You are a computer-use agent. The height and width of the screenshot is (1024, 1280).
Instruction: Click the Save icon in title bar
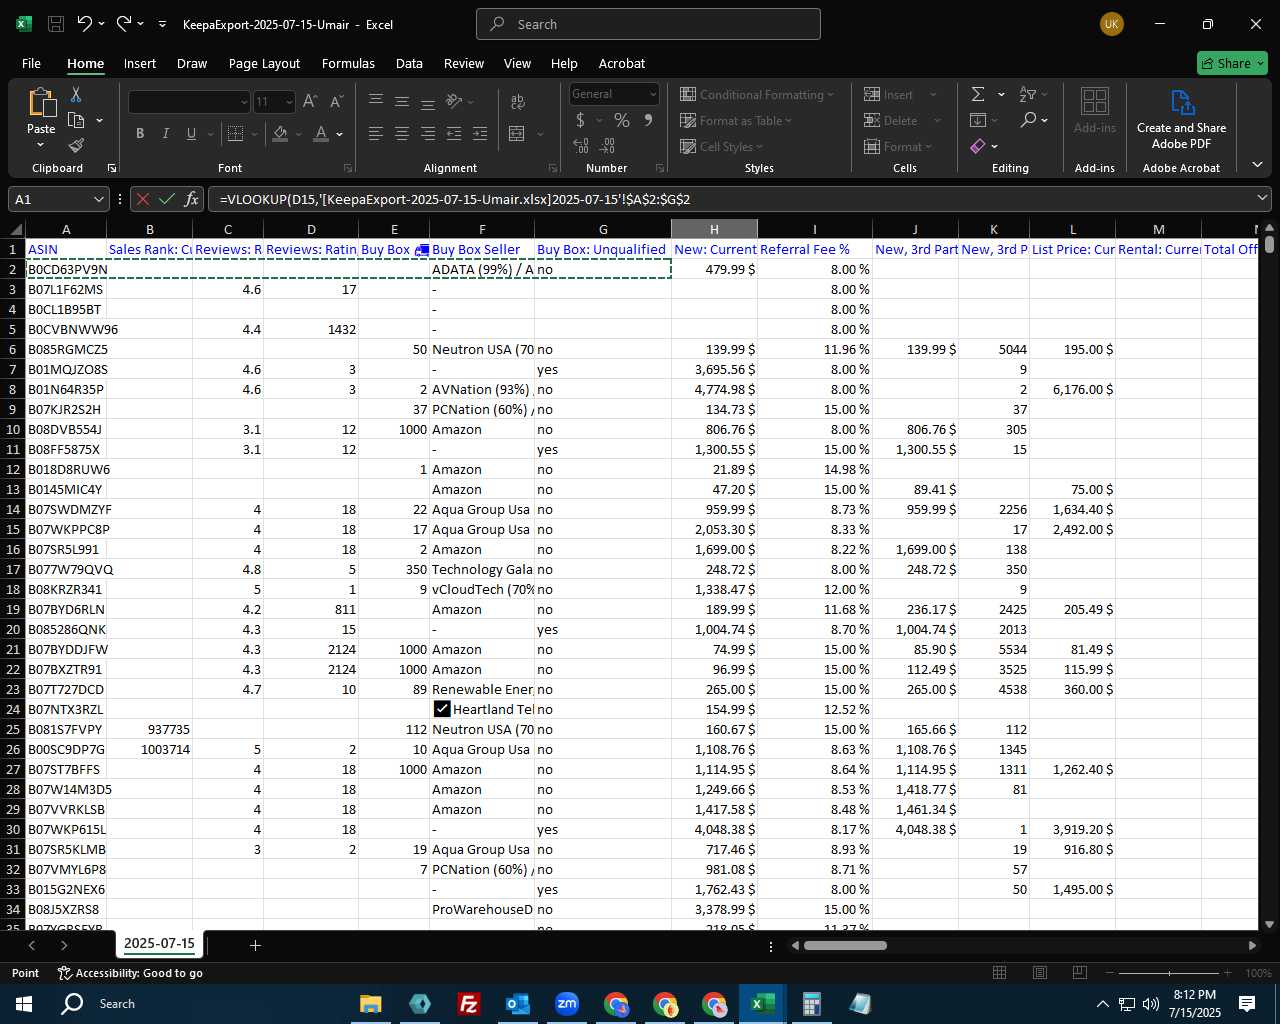[x=56, y=24]
